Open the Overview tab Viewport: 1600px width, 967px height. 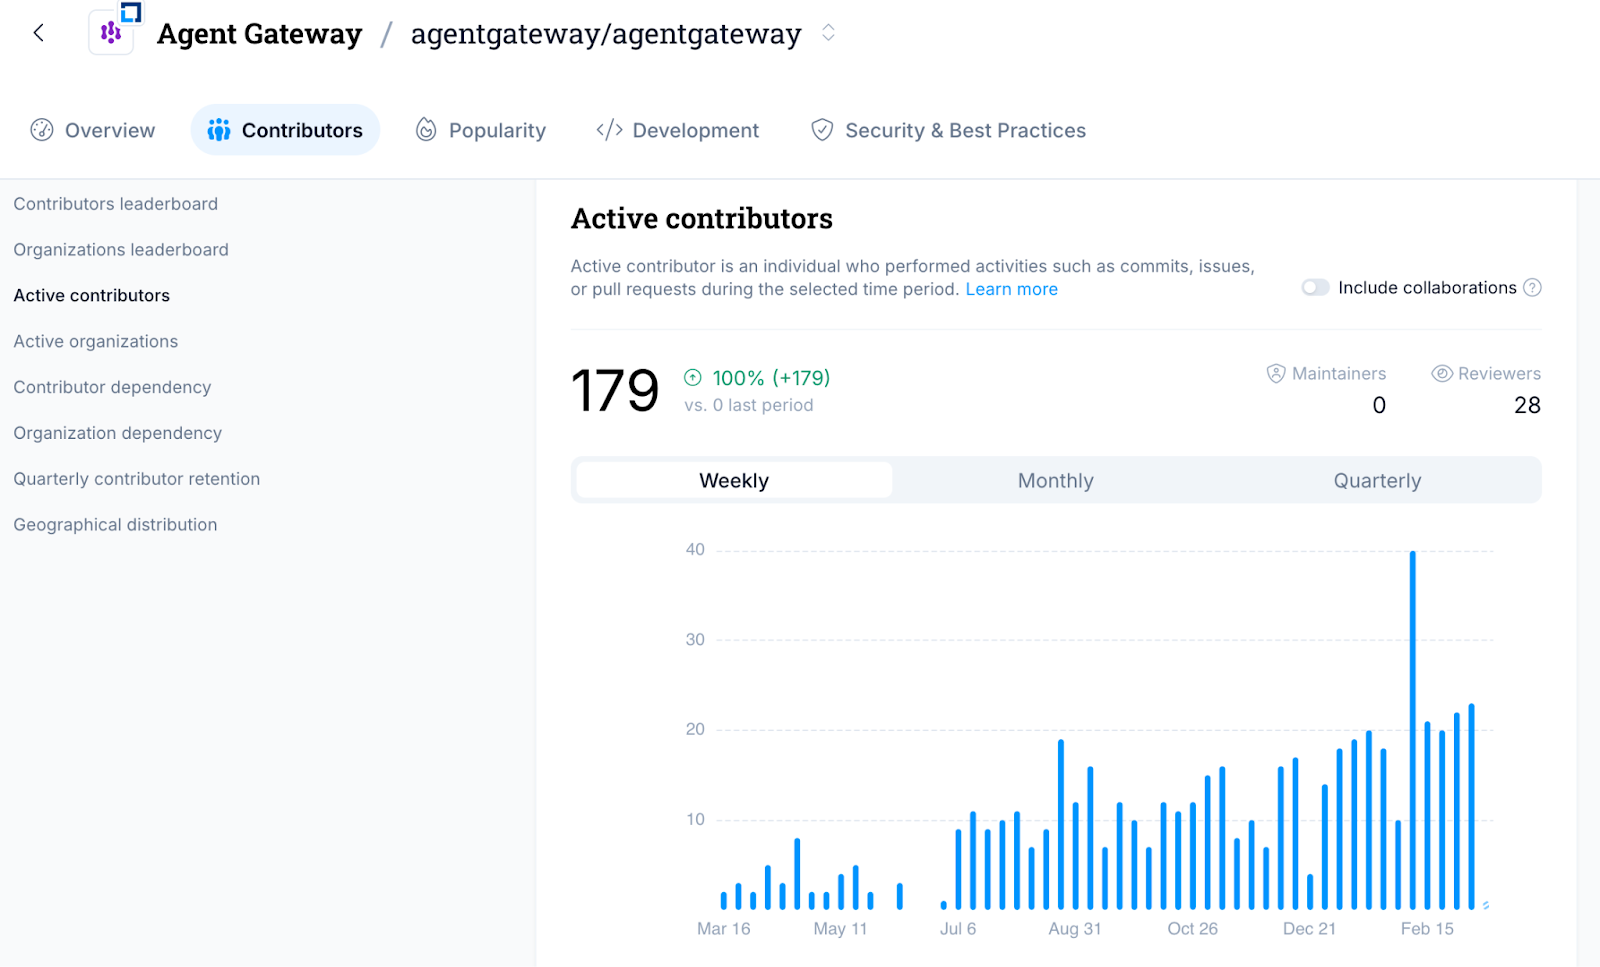pos(93,130)
